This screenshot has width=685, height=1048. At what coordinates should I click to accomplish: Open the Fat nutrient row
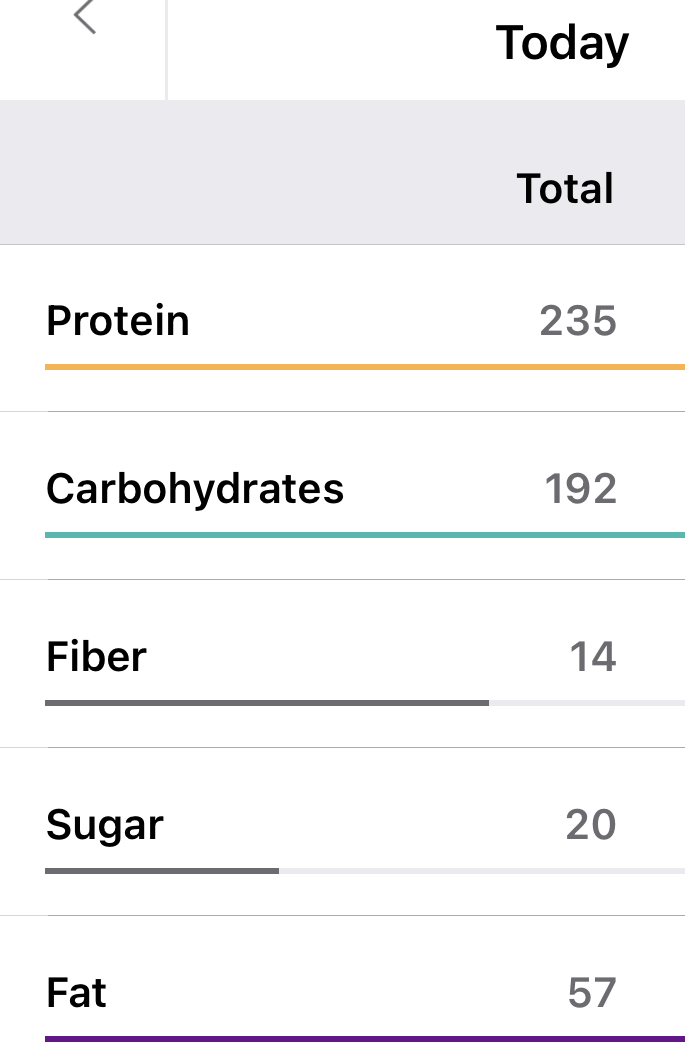[x=76, y=993]
